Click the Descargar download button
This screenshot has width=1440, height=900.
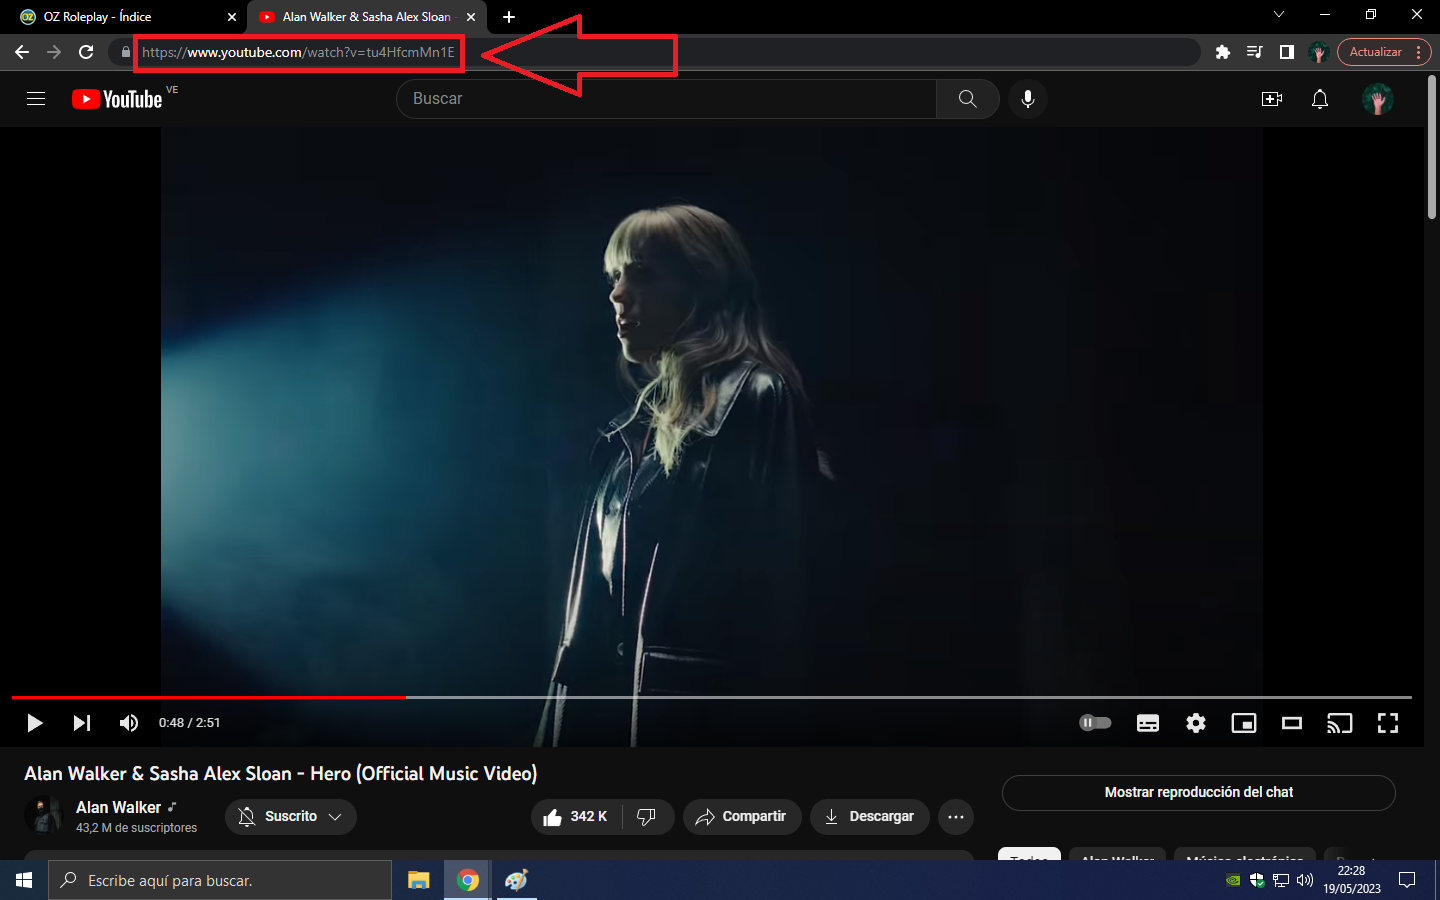(869, 817)
